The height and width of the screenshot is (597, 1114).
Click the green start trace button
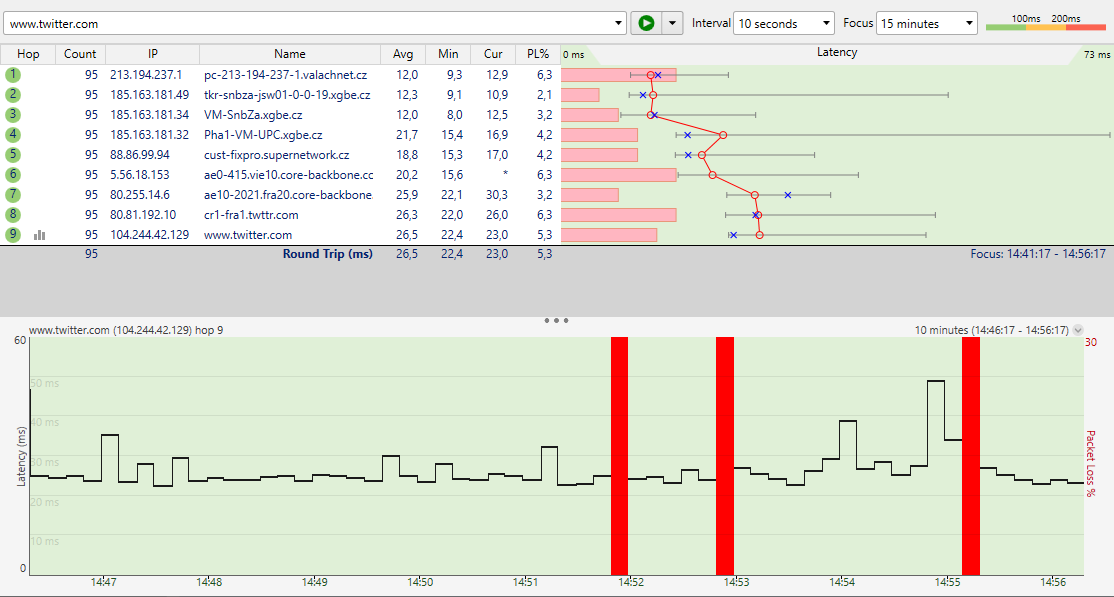pos(646,23)
